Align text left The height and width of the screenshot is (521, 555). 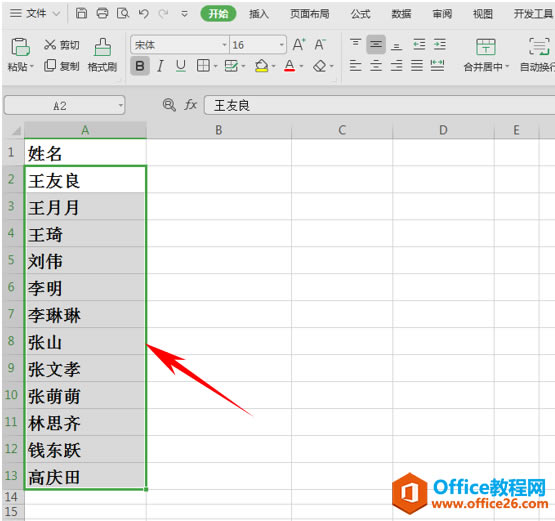[x=355, y=66]
